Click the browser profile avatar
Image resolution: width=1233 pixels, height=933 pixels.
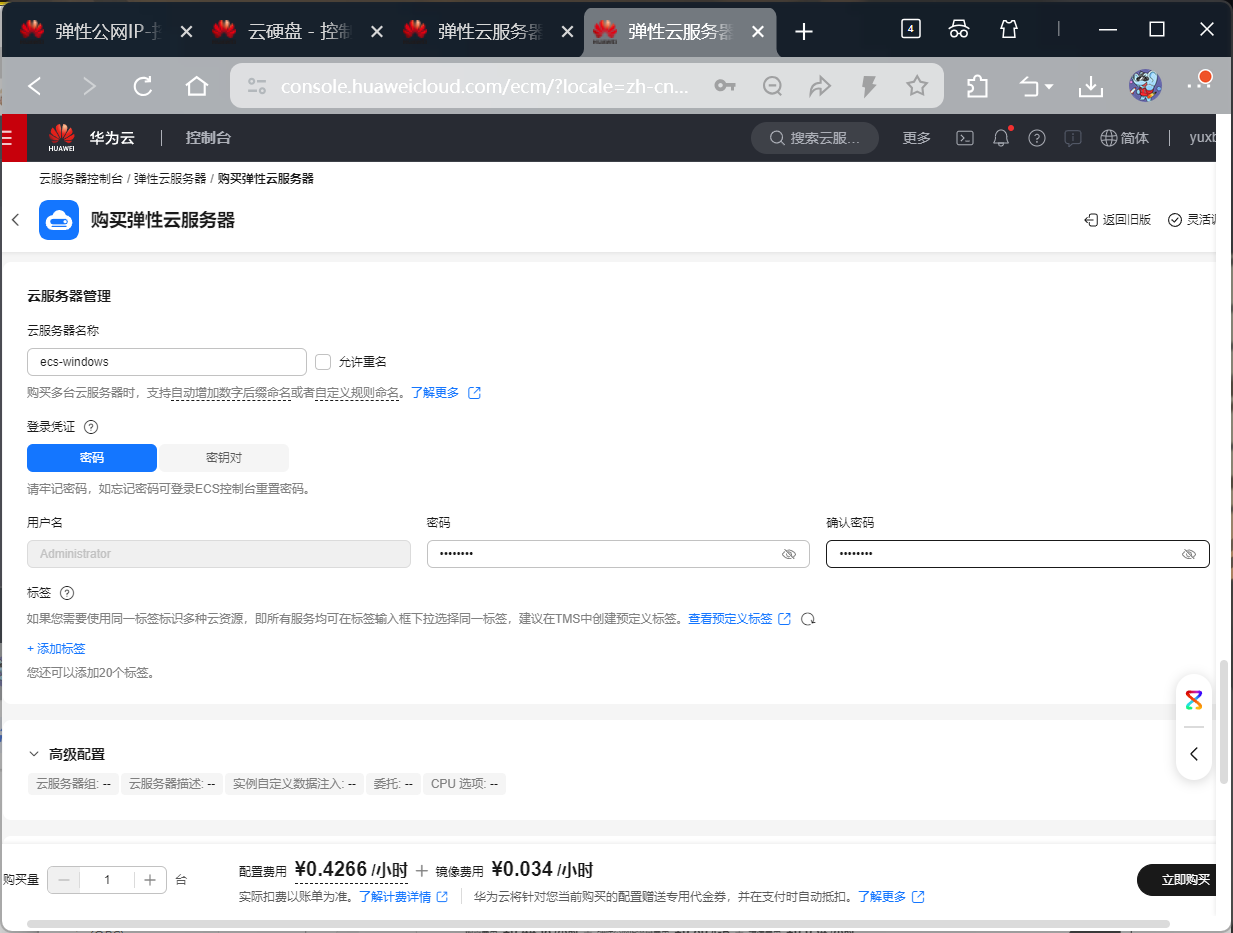1145,86
